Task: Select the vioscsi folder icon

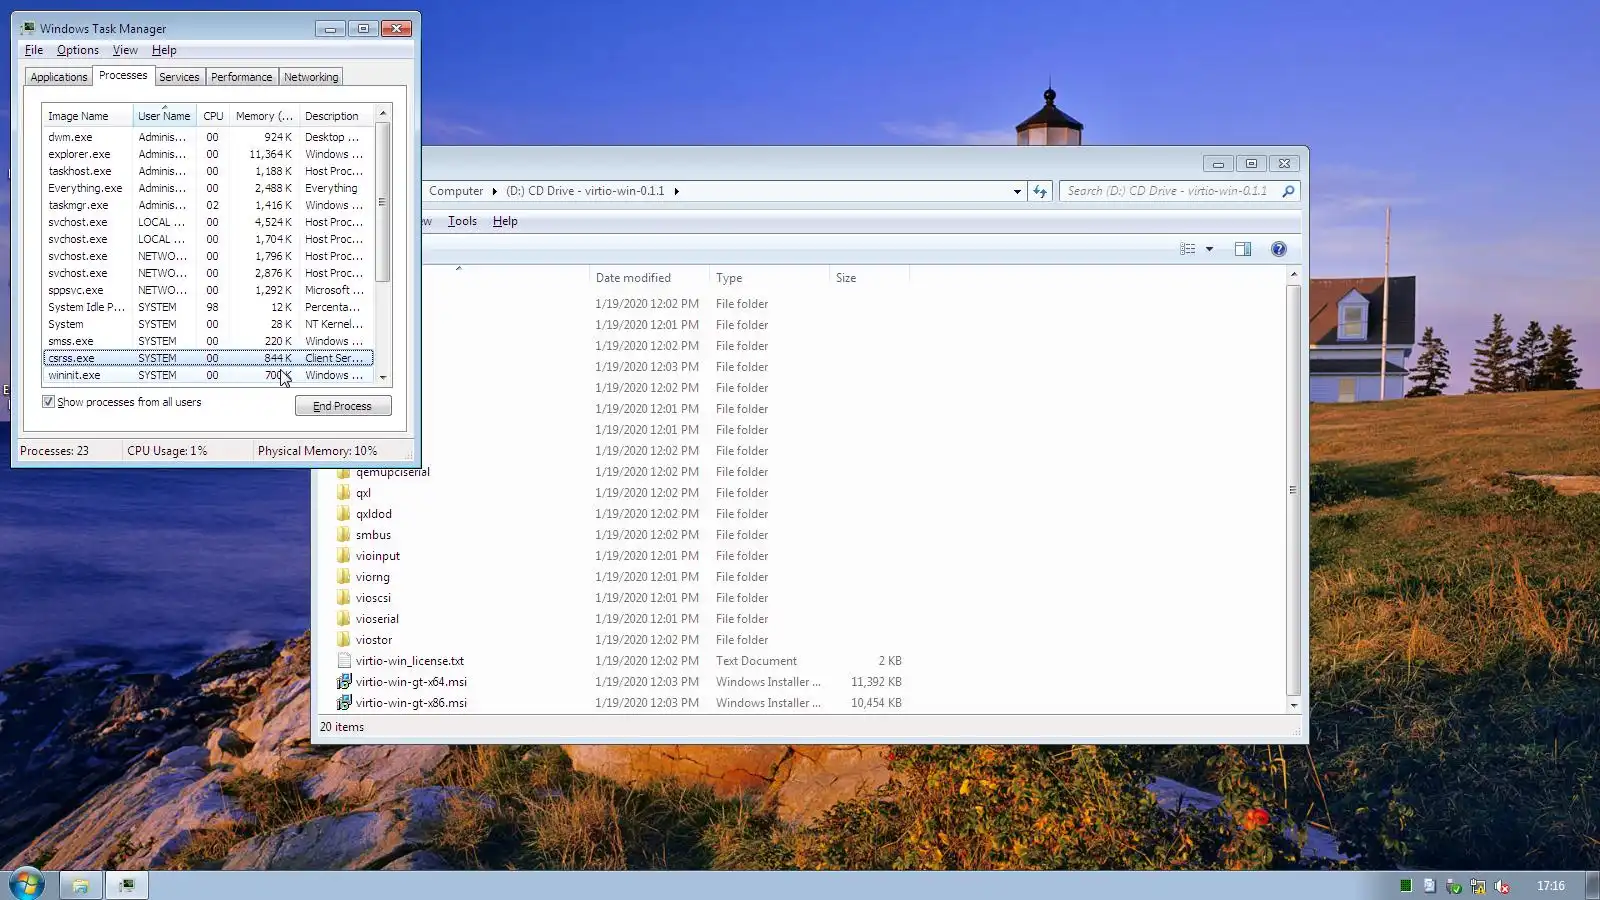Action: [344, 598]
